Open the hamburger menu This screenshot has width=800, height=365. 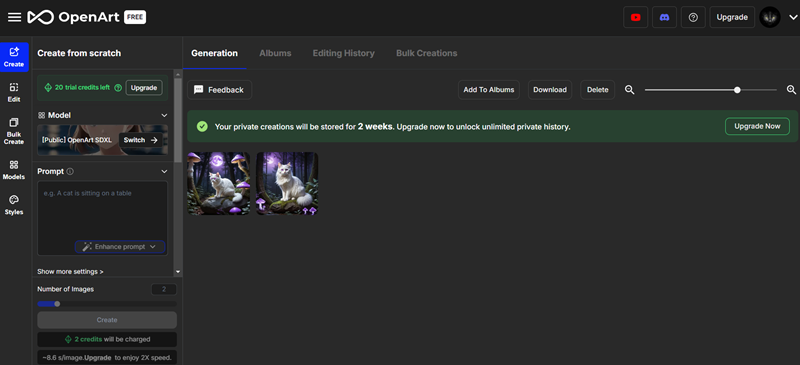[x=14, y=17]
